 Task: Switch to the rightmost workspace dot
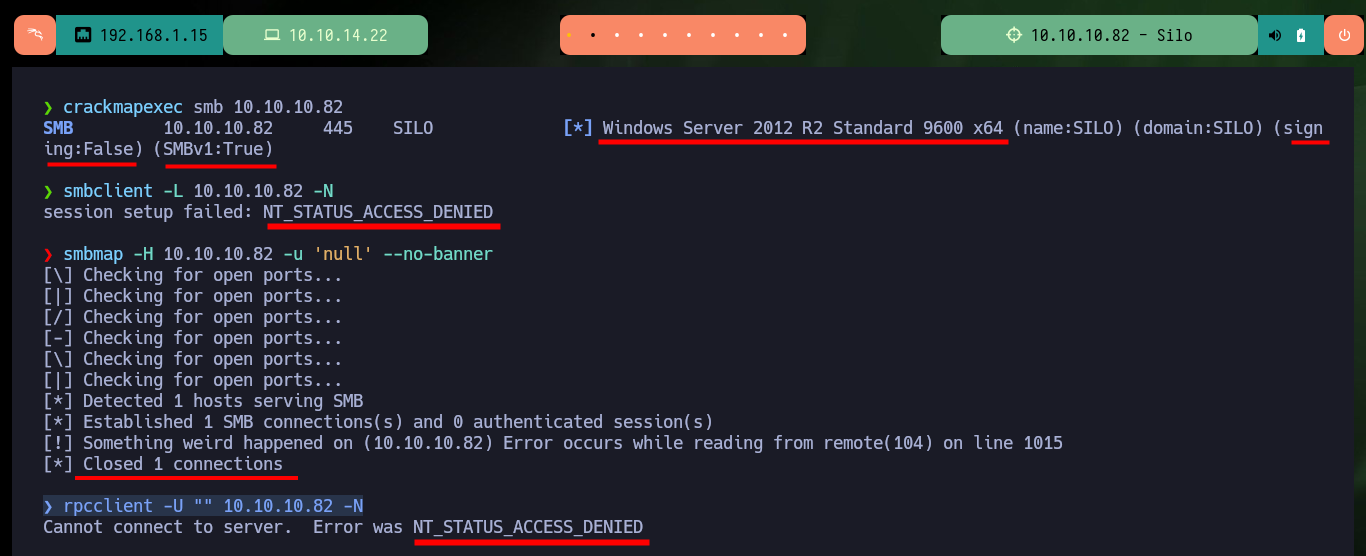pos(787,35)
